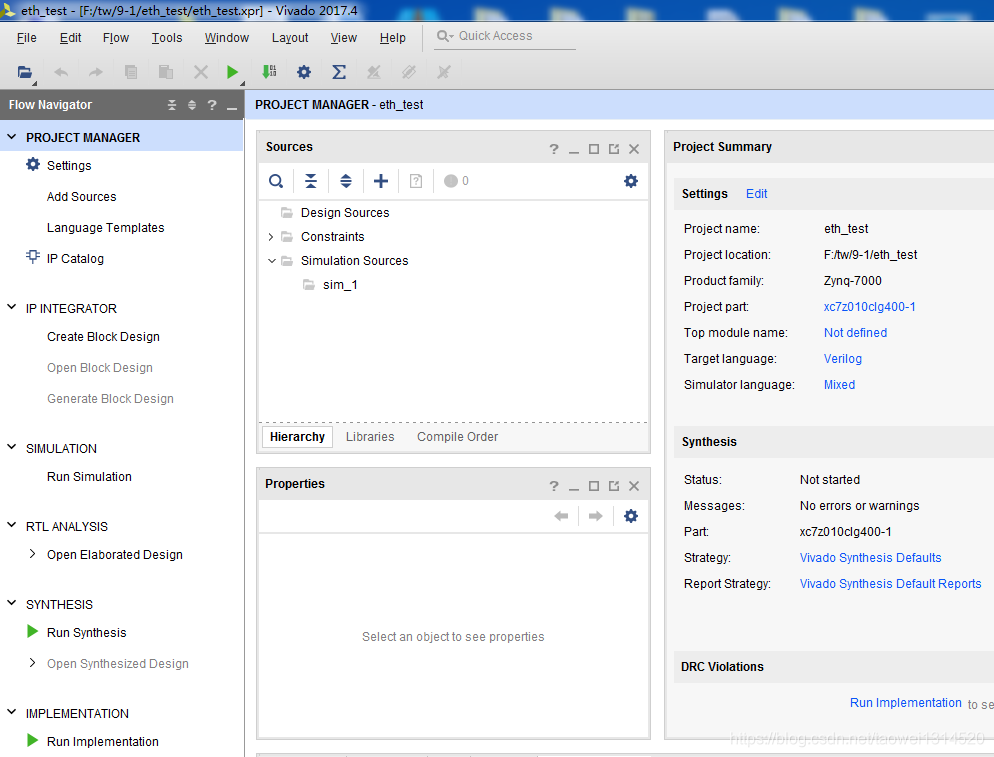Click the Verilog target language link
The width and height of the screenshot is (994, 757).
tap(842, 359)
